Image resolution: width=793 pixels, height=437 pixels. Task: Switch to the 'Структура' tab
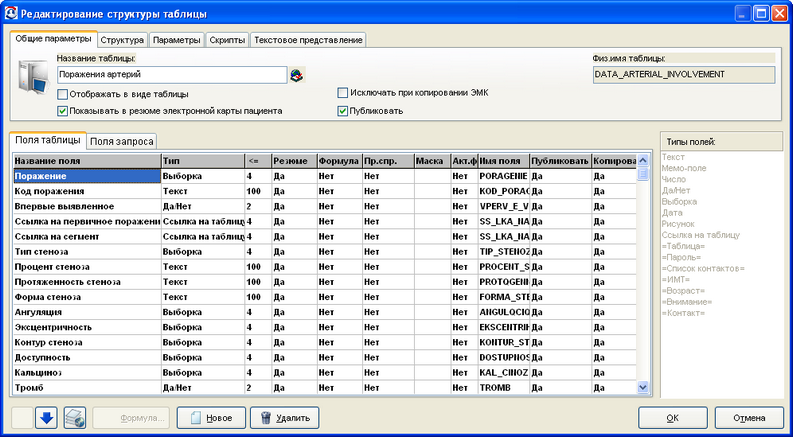coord(122,40)
